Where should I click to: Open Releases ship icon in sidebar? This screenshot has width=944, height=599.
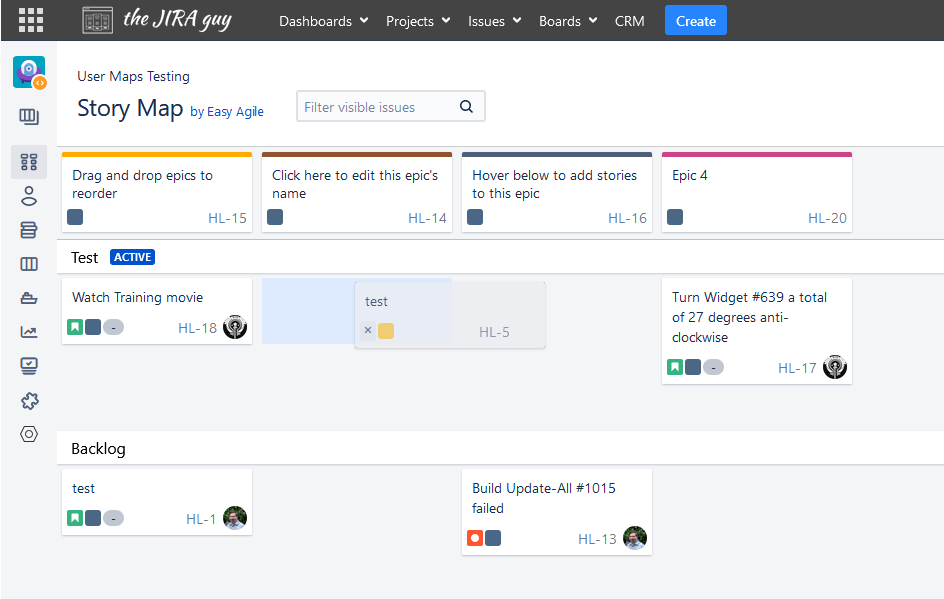click(29, 298)
